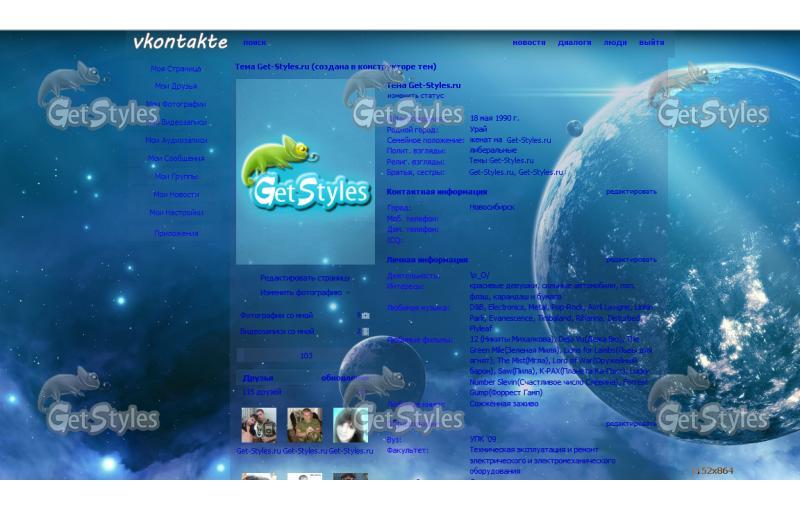Open Приложения in the left menu
The image size is (800, 509).
click(x=176, y=233)
